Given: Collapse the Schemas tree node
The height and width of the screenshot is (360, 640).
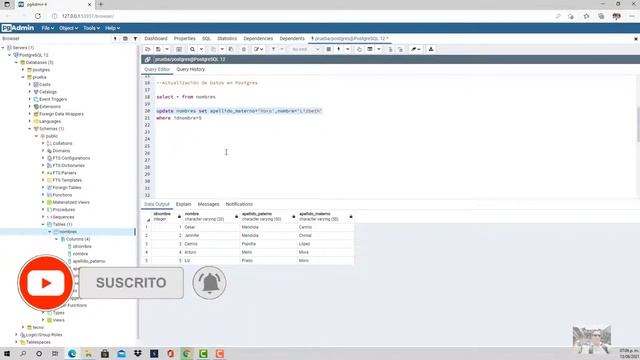Looking at the screenshot, I should pos(29,129).
